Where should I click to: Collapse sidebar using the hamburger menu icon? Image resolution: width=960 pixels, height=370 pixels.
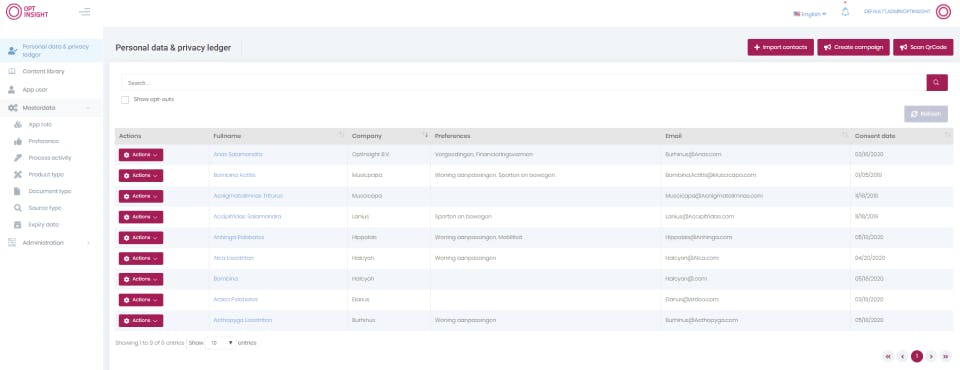[x=84, y=12]
